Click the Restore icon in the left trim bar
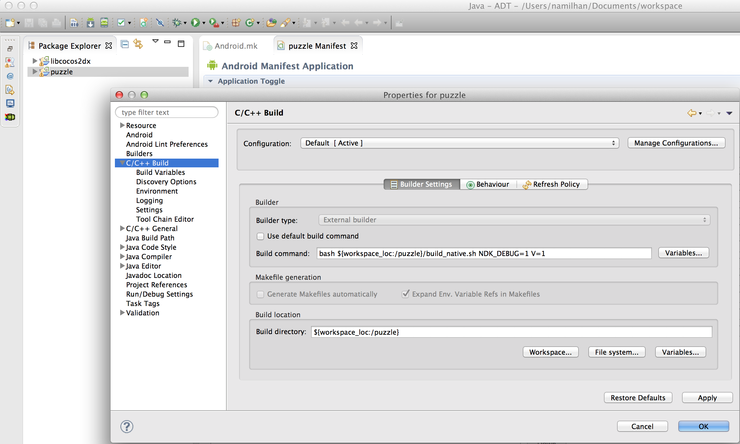 point(10,49)
